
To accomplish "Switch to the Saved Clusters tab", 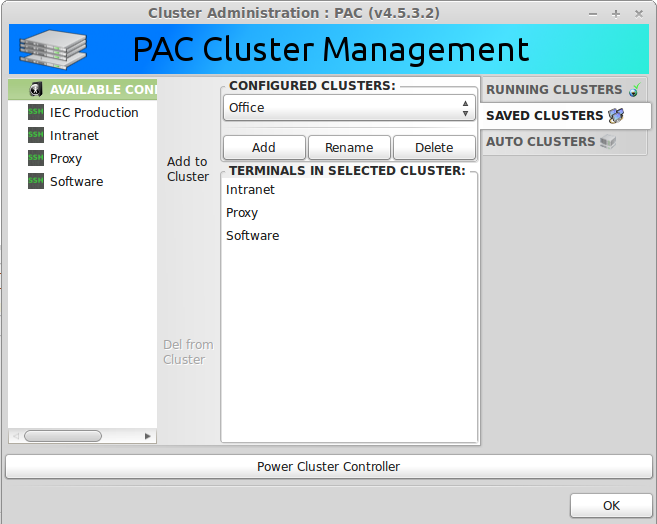I will coord(566,116).
